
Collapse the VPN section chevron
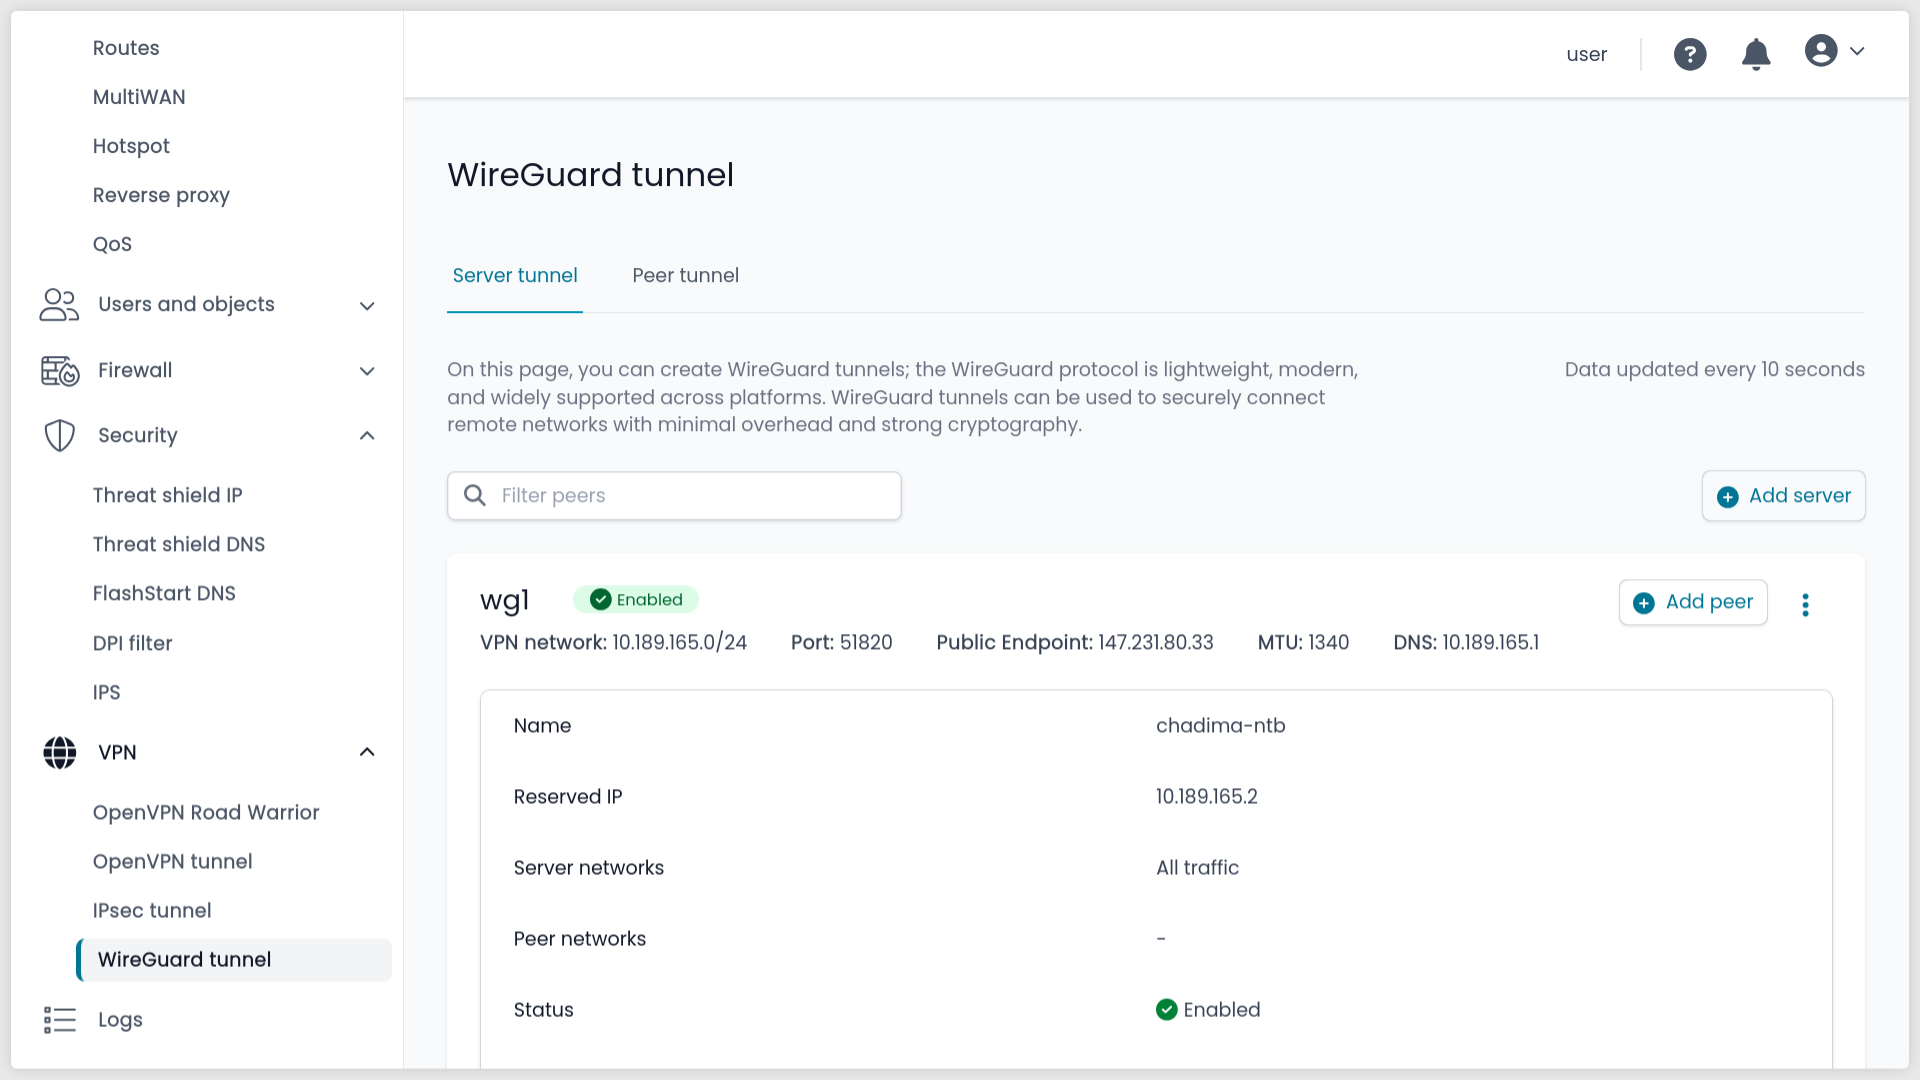(x=367, y=752)
